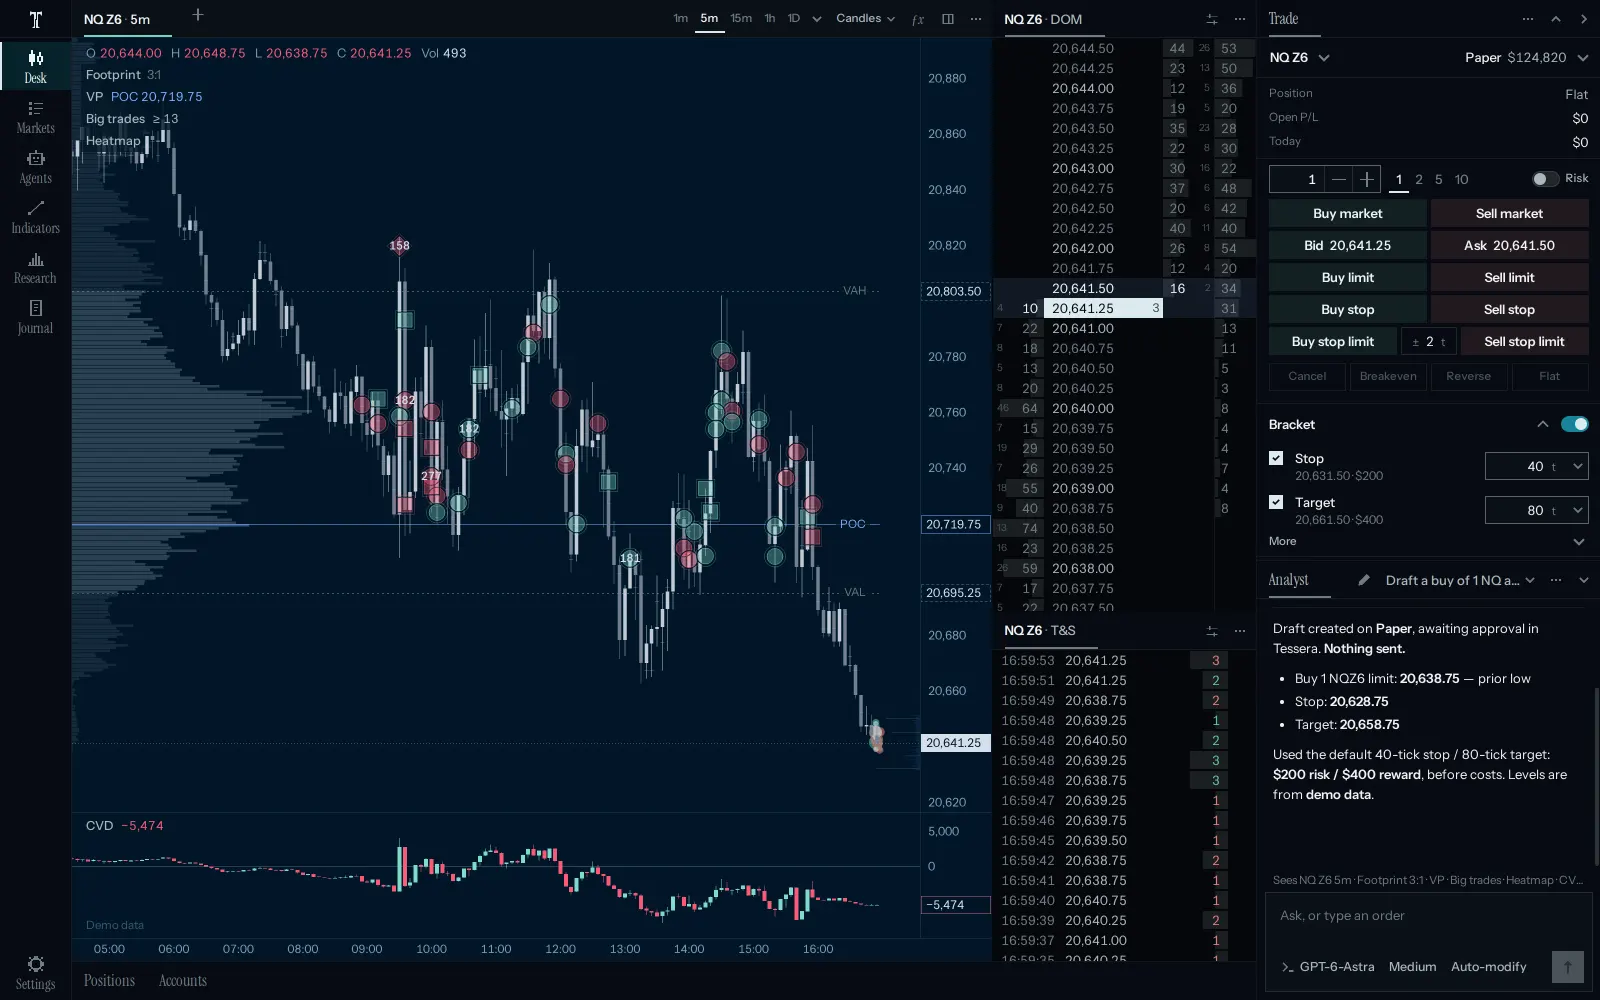Open DOM panel settings sliders icon
The image size is (1600, 1000).
(1212, 19)
